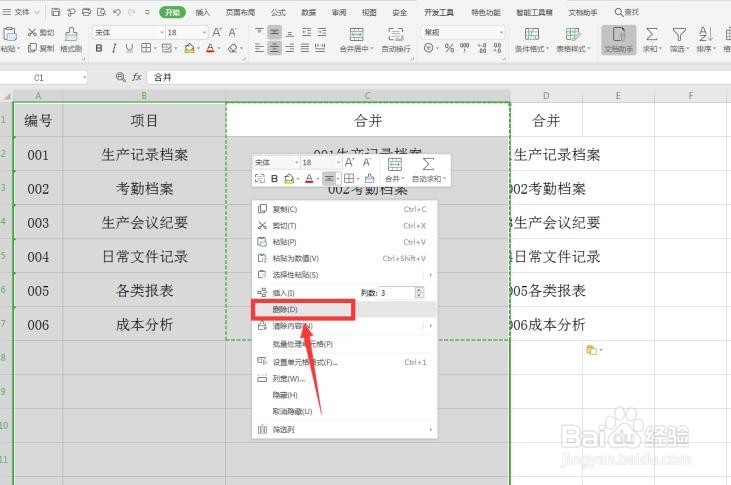The image size is (731, 485).
Task: Click the Undo arrow icon
Action: pyautogui.click(x=117, y=12)
